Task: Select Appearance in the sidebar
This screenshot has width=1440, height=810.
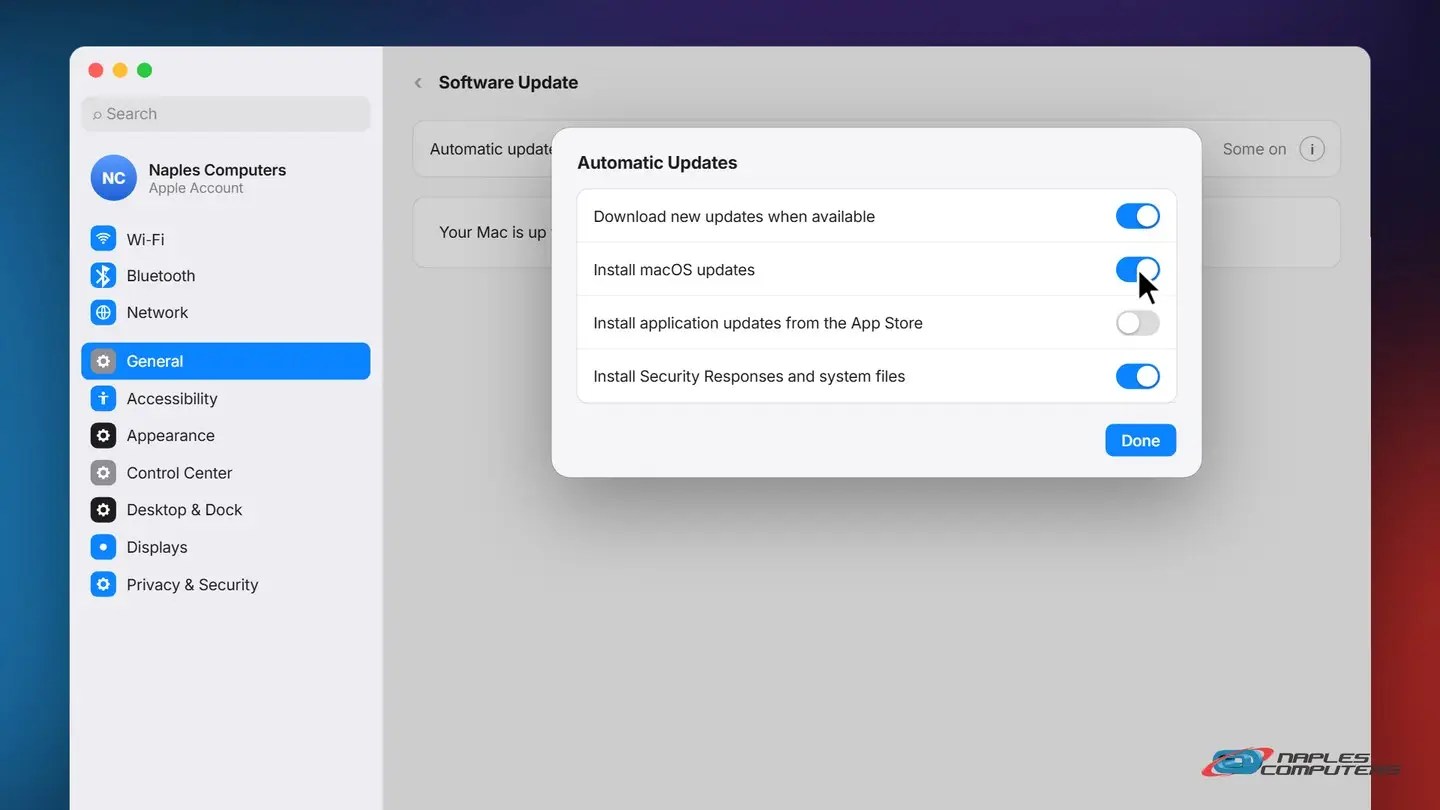Action: tap(170, 435)
